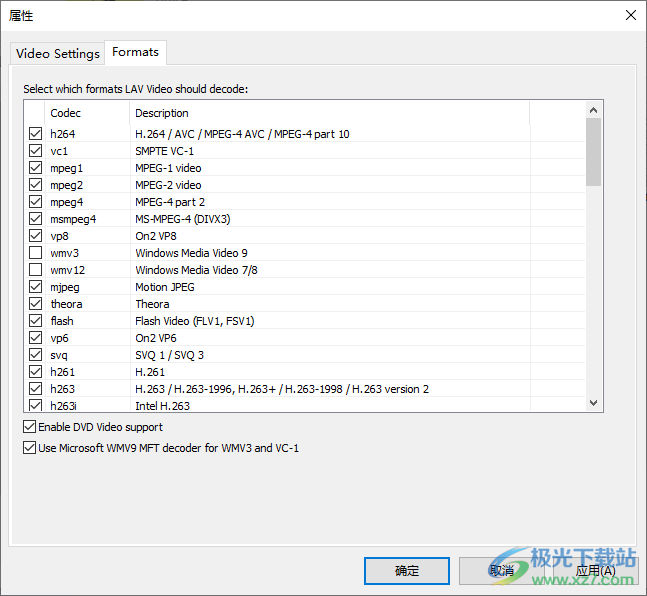
Task: Toggle the vp6 codec checkbox
Action: pos(35,338)
